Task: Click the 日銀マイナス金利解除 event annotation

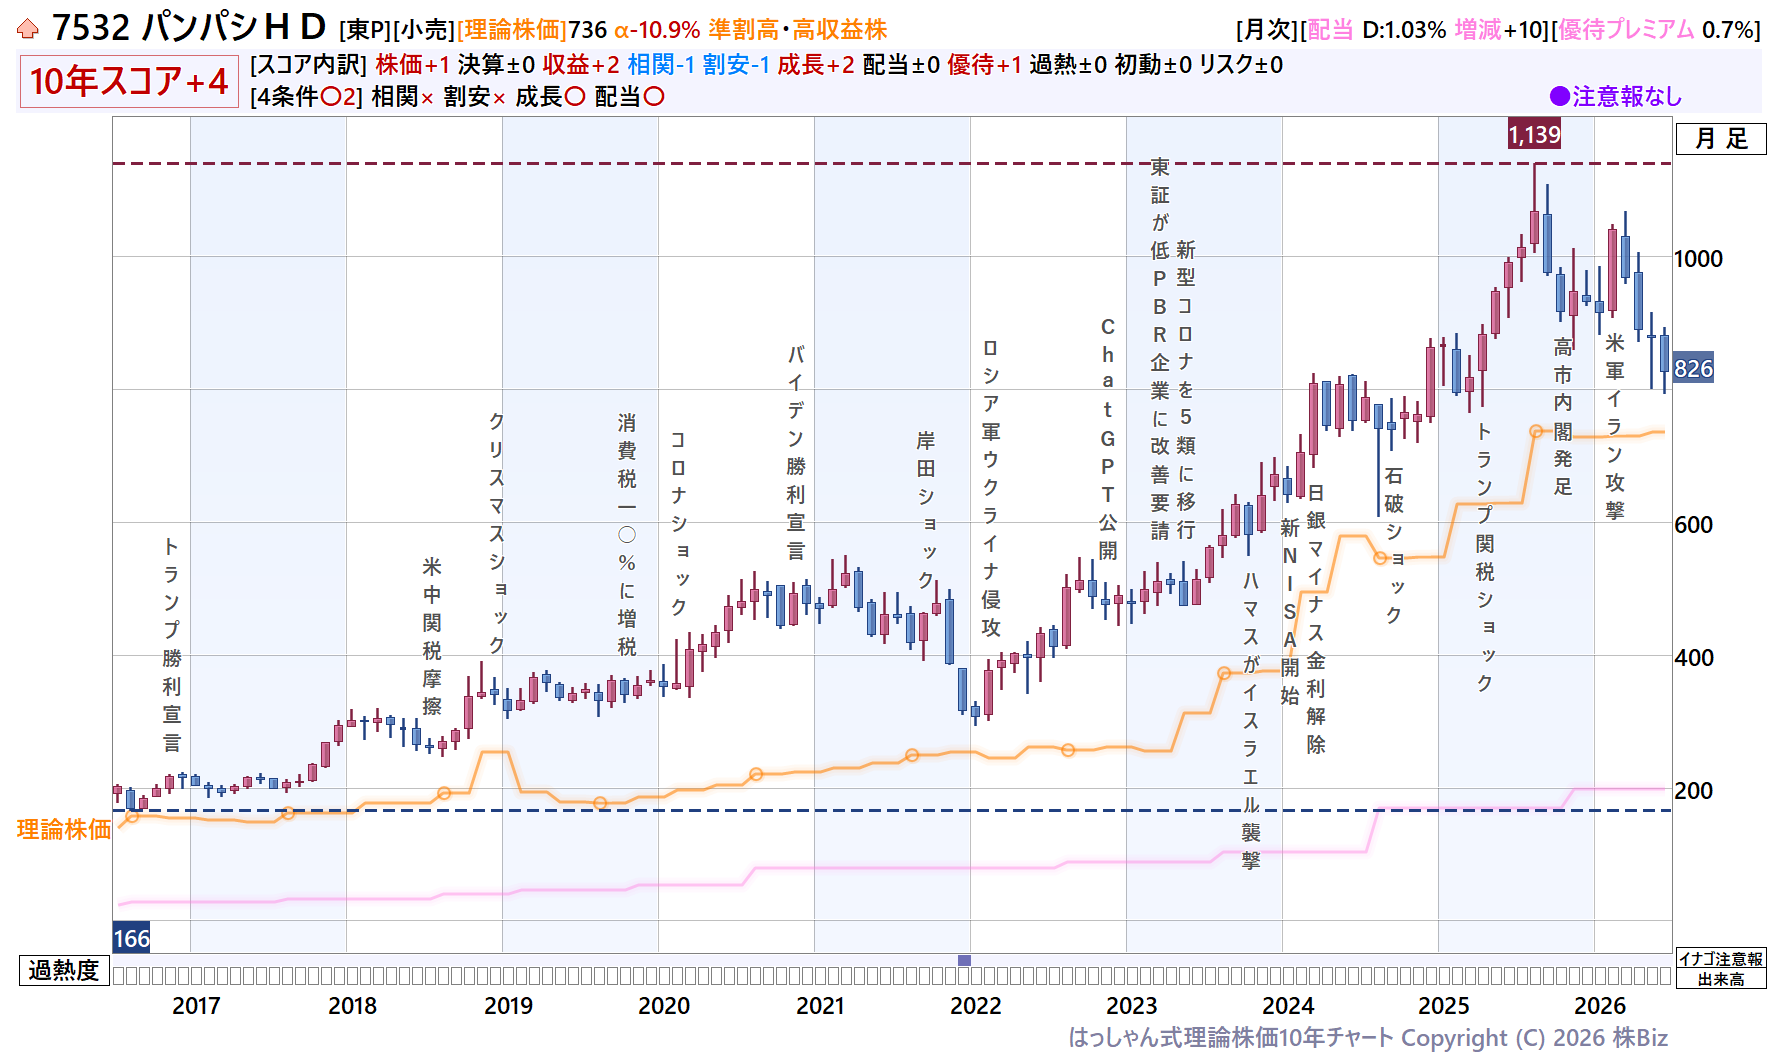Action: tap(1316, 619)
